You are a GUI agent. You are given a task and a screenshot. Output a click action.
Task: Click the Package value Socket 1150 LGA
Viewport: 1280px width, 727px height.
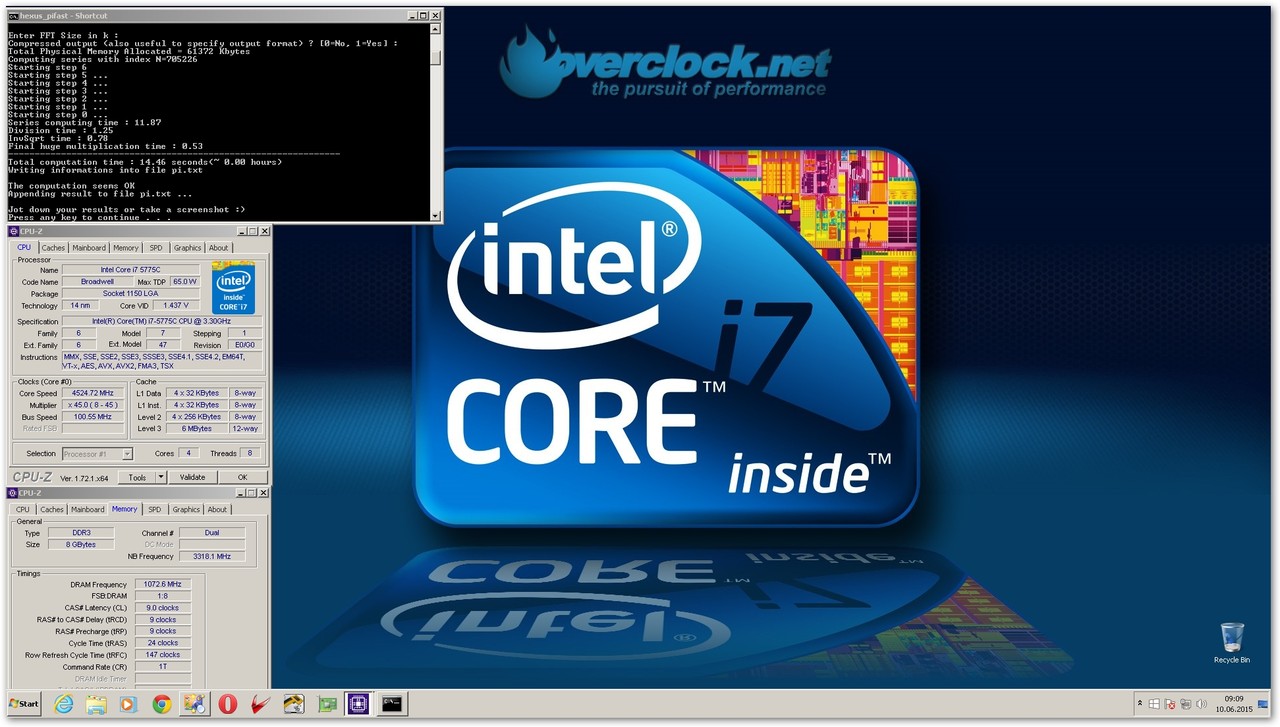coord(133,294)
